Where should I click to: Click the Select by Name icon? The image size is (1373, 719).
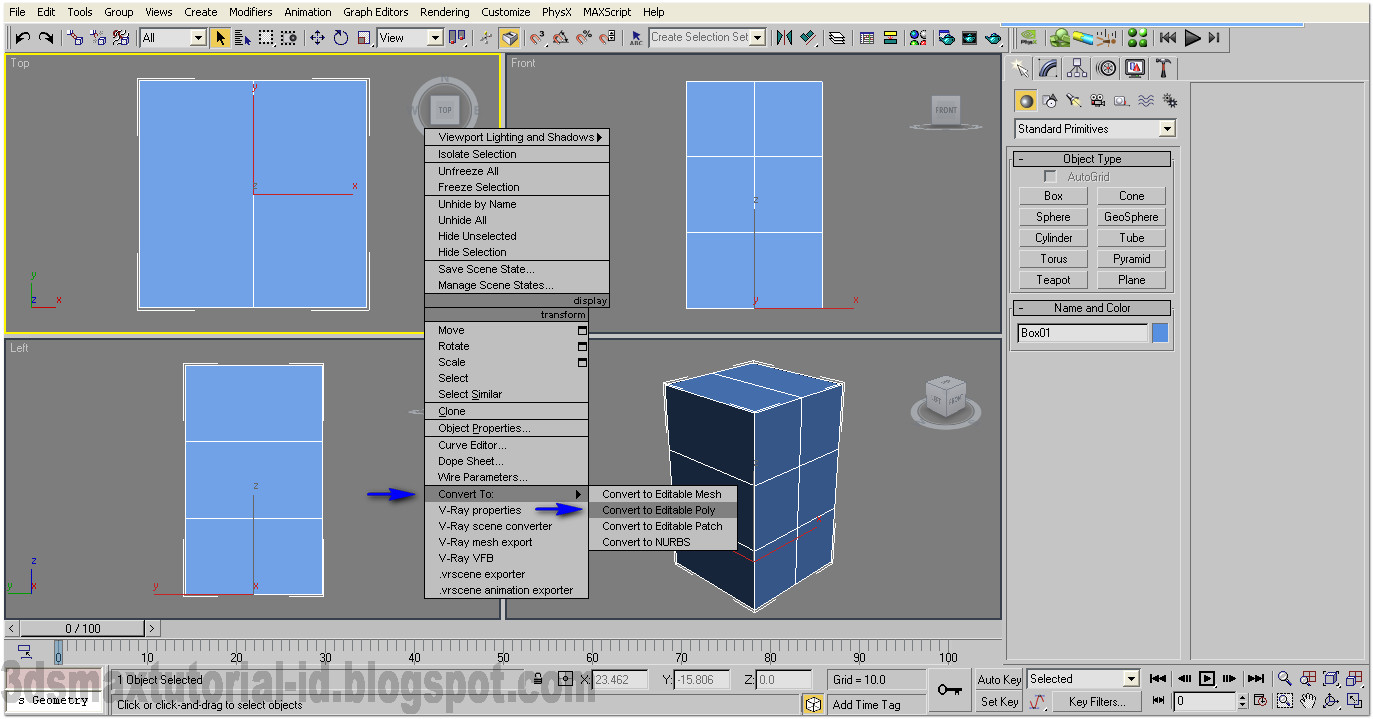pos(242,37)
